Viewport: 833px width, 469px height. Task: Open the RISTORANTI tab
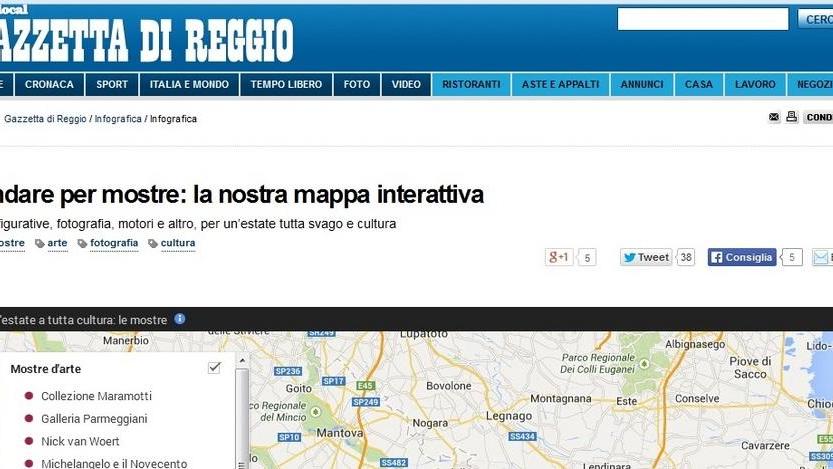click(x=471, y=84)
